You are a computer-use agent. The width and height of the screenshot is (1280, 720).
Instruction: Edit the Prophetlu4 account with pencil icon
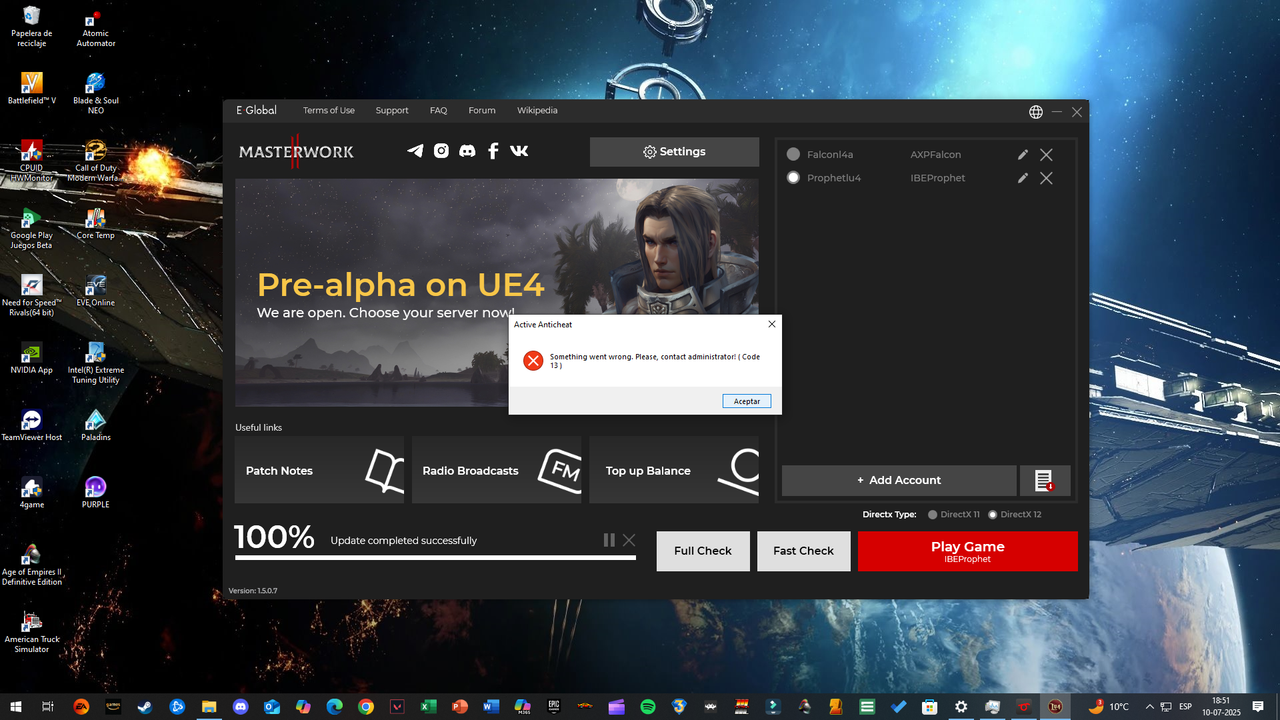(x=1023, y=178)
